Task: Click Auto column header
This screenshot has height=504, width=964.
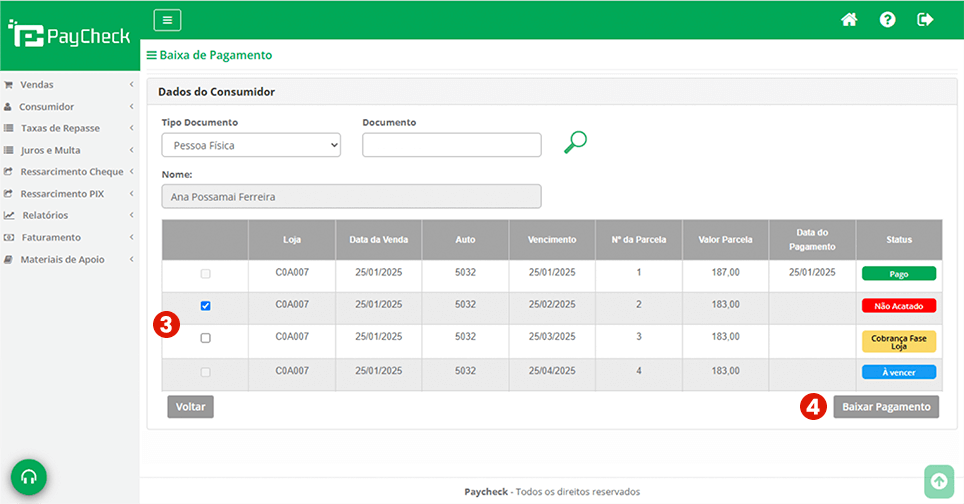Action: 465,240
